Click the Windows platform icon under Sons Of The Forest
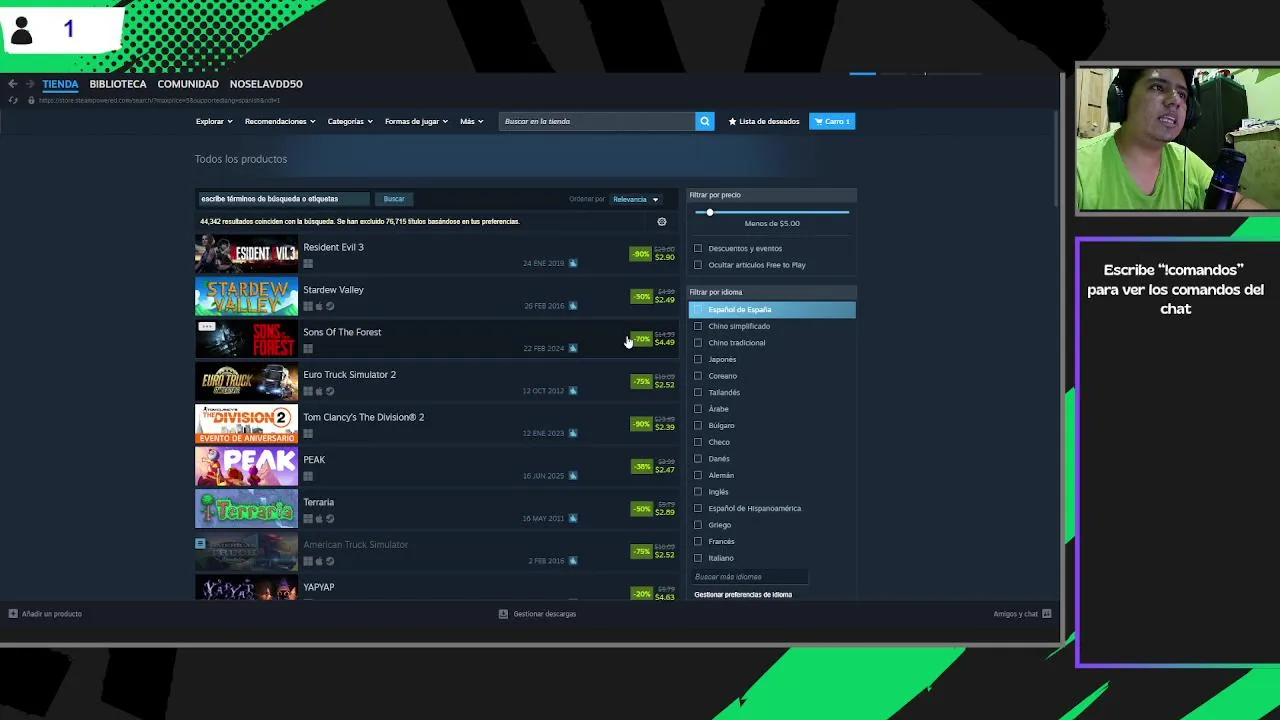 click(x=308, y=349)
